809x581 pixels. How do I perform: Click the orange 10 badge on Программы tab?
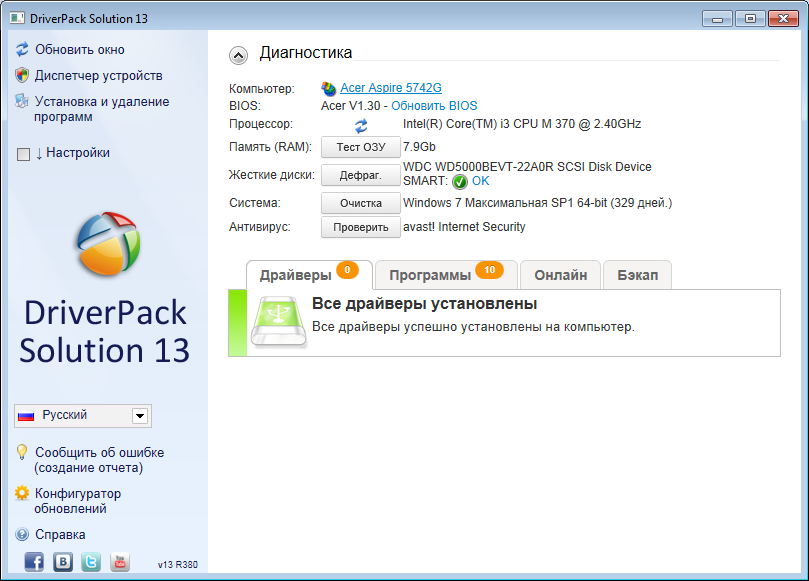(490, 270)
